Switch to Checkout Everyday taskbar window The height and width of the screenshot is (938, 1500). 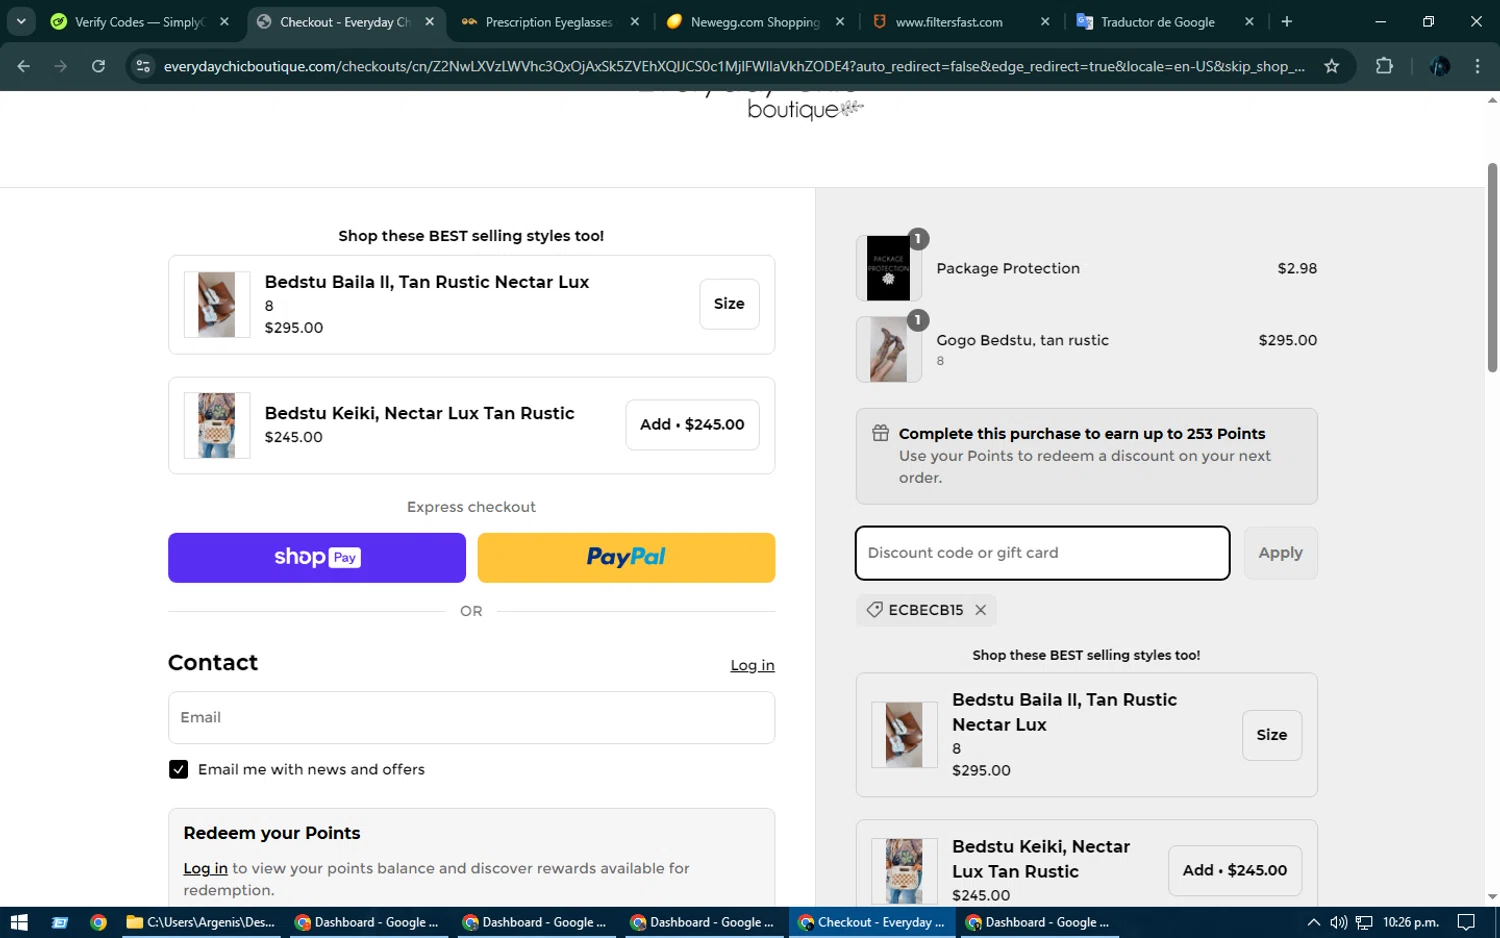(x=871, y=922)
